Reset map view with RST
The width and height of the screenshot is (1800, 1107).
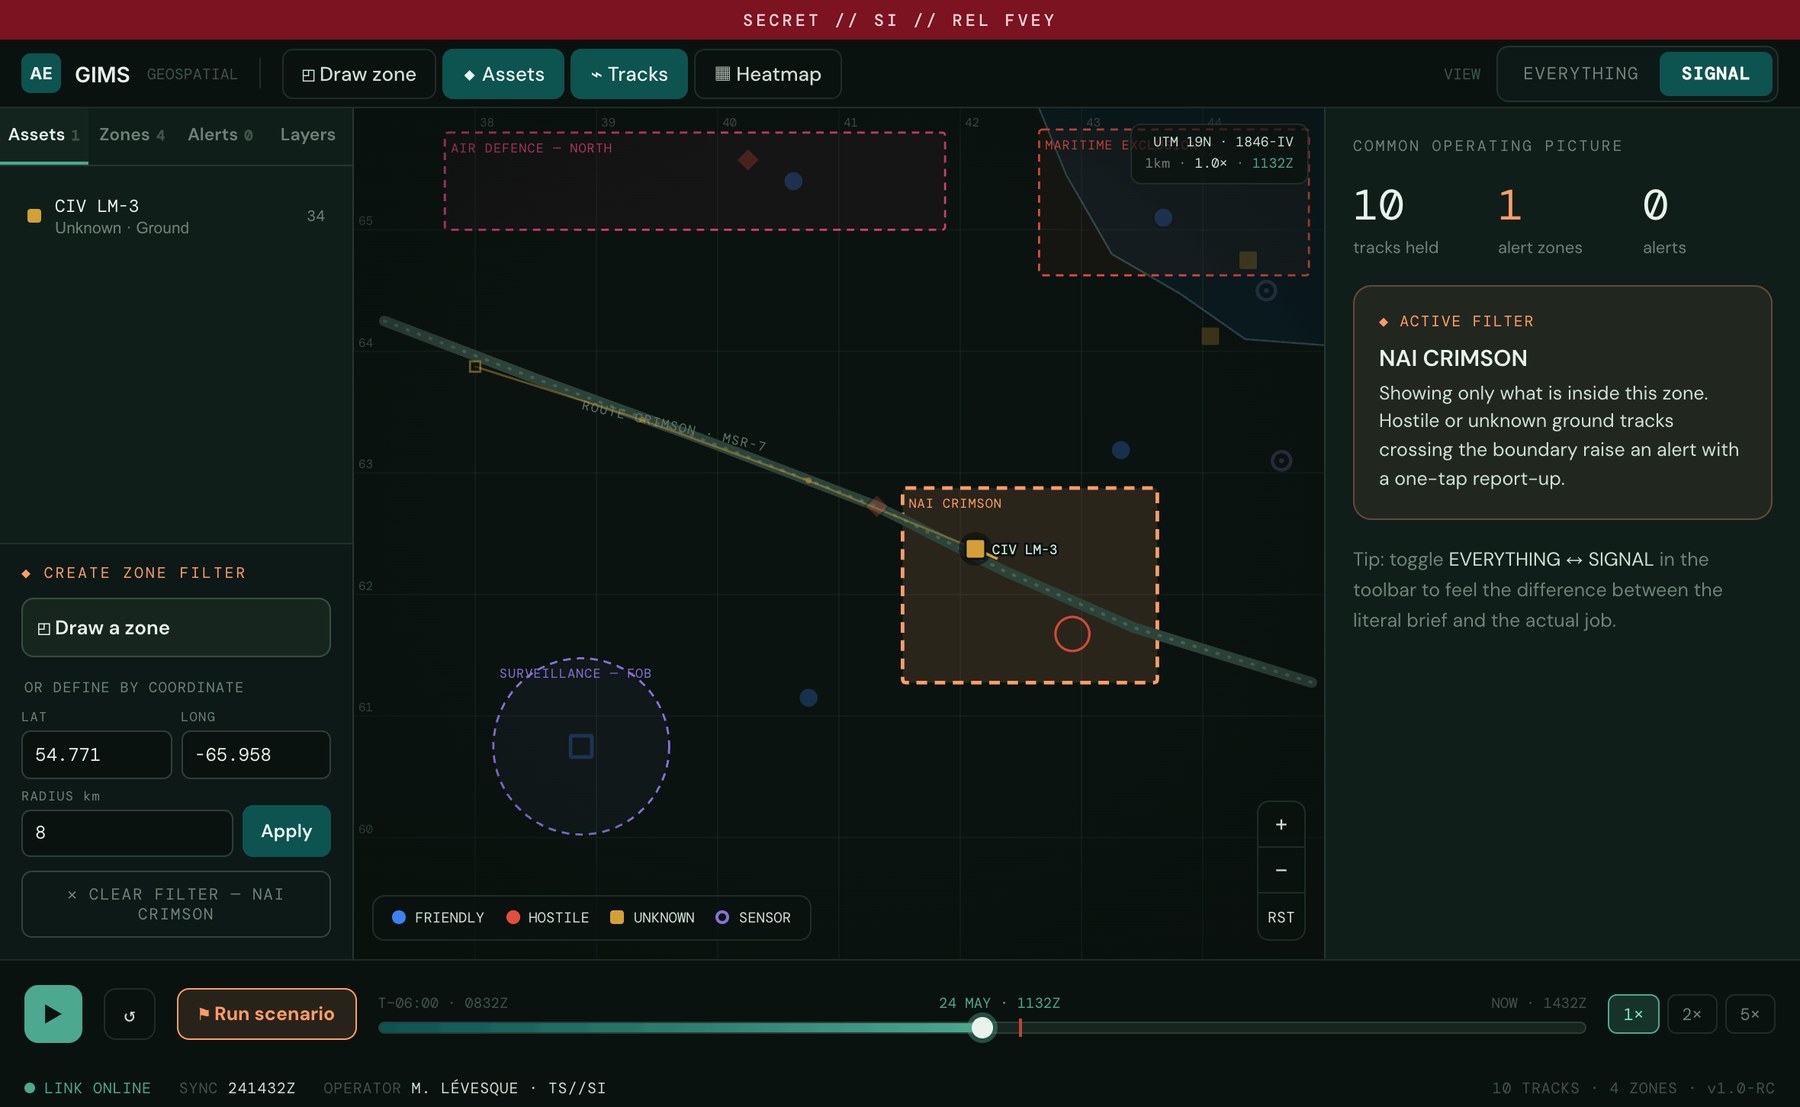point(1281,917)
